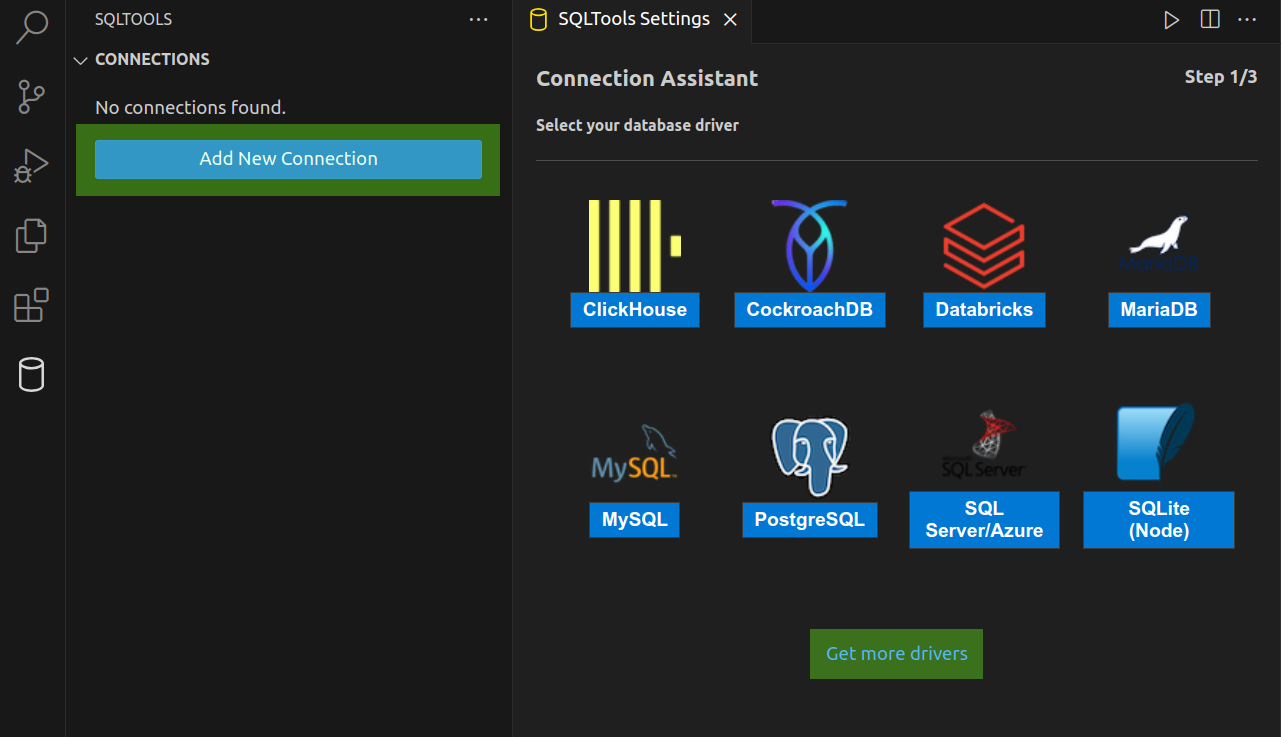Image resolution: width=1281 pixels, height=737 pixels.
Task: Click the SQLTOOLS panel title
Action: click(133, 19)
